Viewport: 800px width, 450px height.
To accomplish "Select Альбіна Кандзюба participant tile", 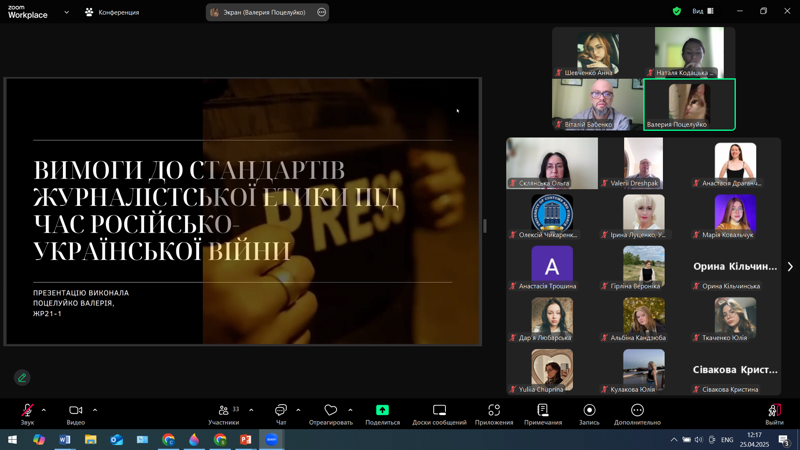I will click(x=643, y=318).
